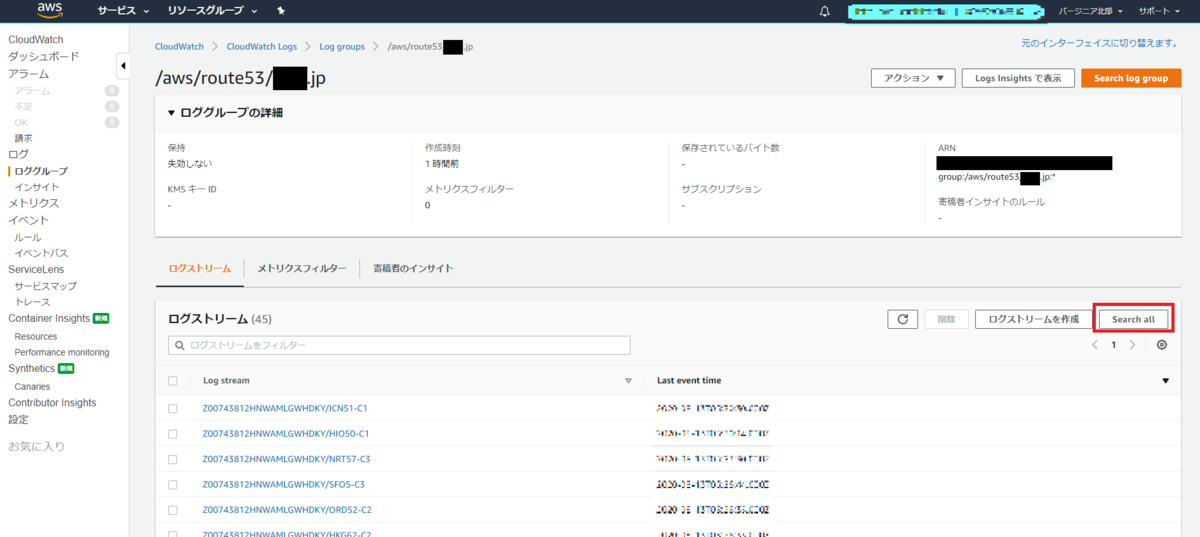Click the 削除 delete button
This screenshot has height=537, width=1200.
click(x=946, y=319)
